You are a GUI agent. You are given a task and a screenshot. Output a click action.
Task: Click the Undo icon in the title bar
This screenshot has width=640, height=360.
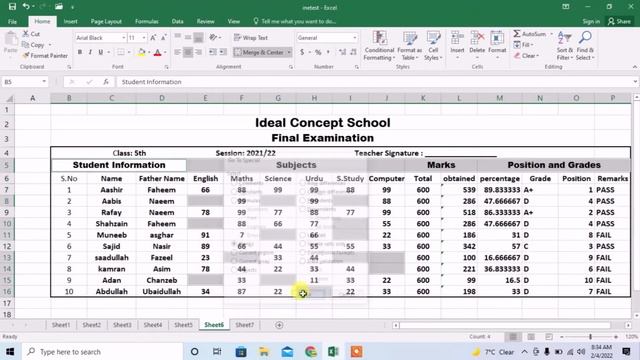26,7
